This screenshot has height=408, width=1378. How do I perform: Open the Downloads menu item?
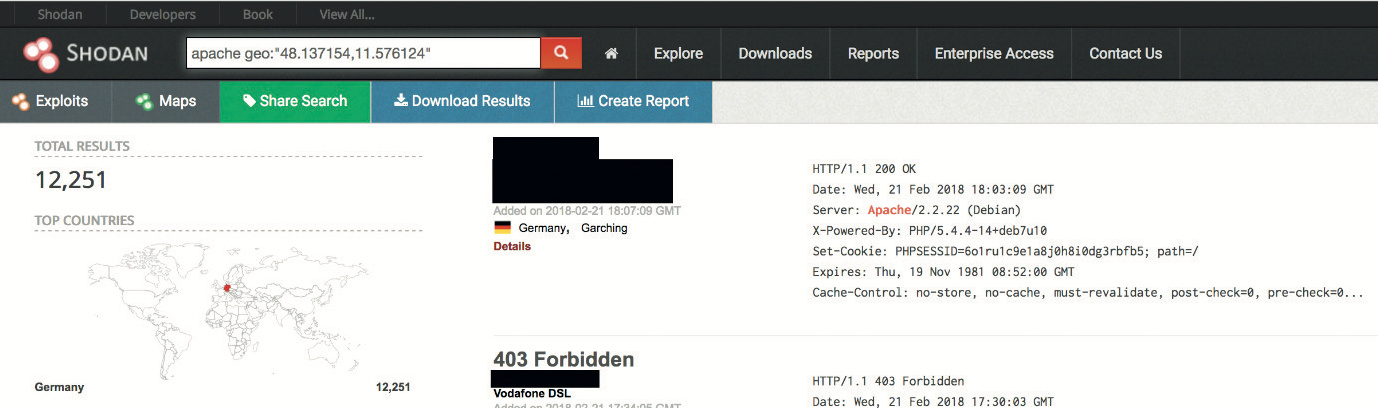pyautogui.click(x=775, y=54)
